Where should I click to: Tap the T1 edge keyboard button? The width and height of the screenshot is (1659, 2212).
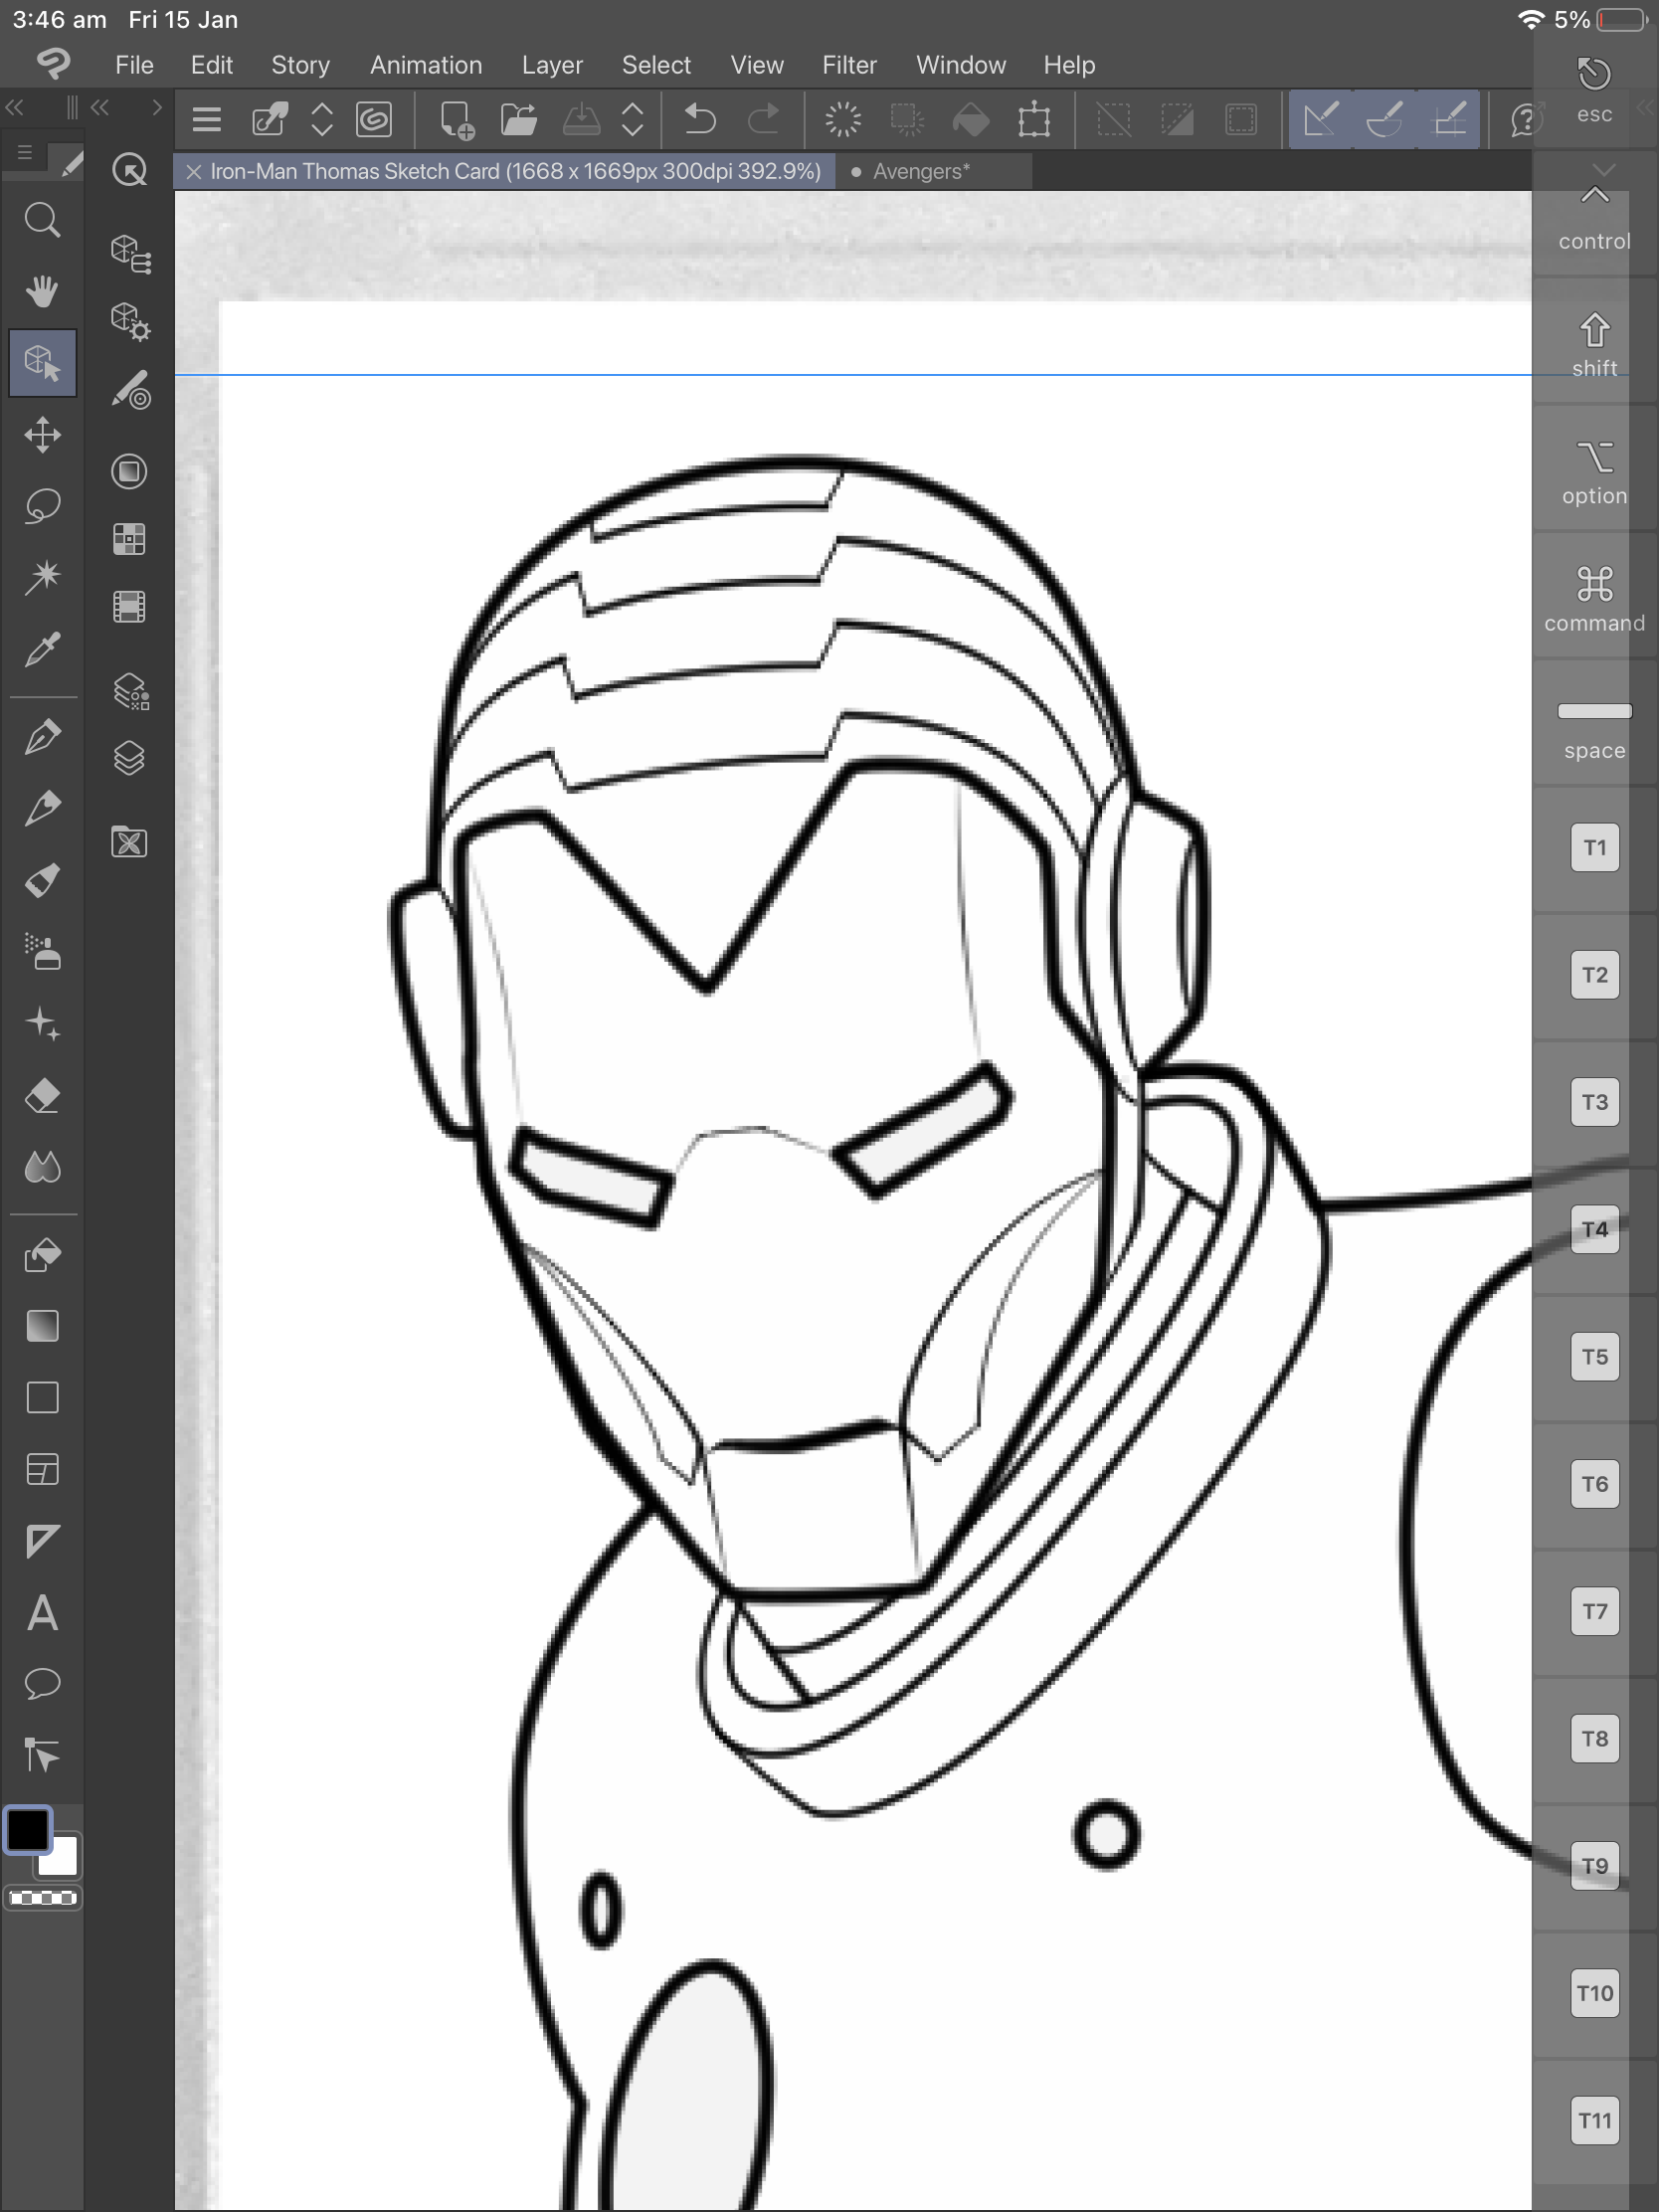1594,847
